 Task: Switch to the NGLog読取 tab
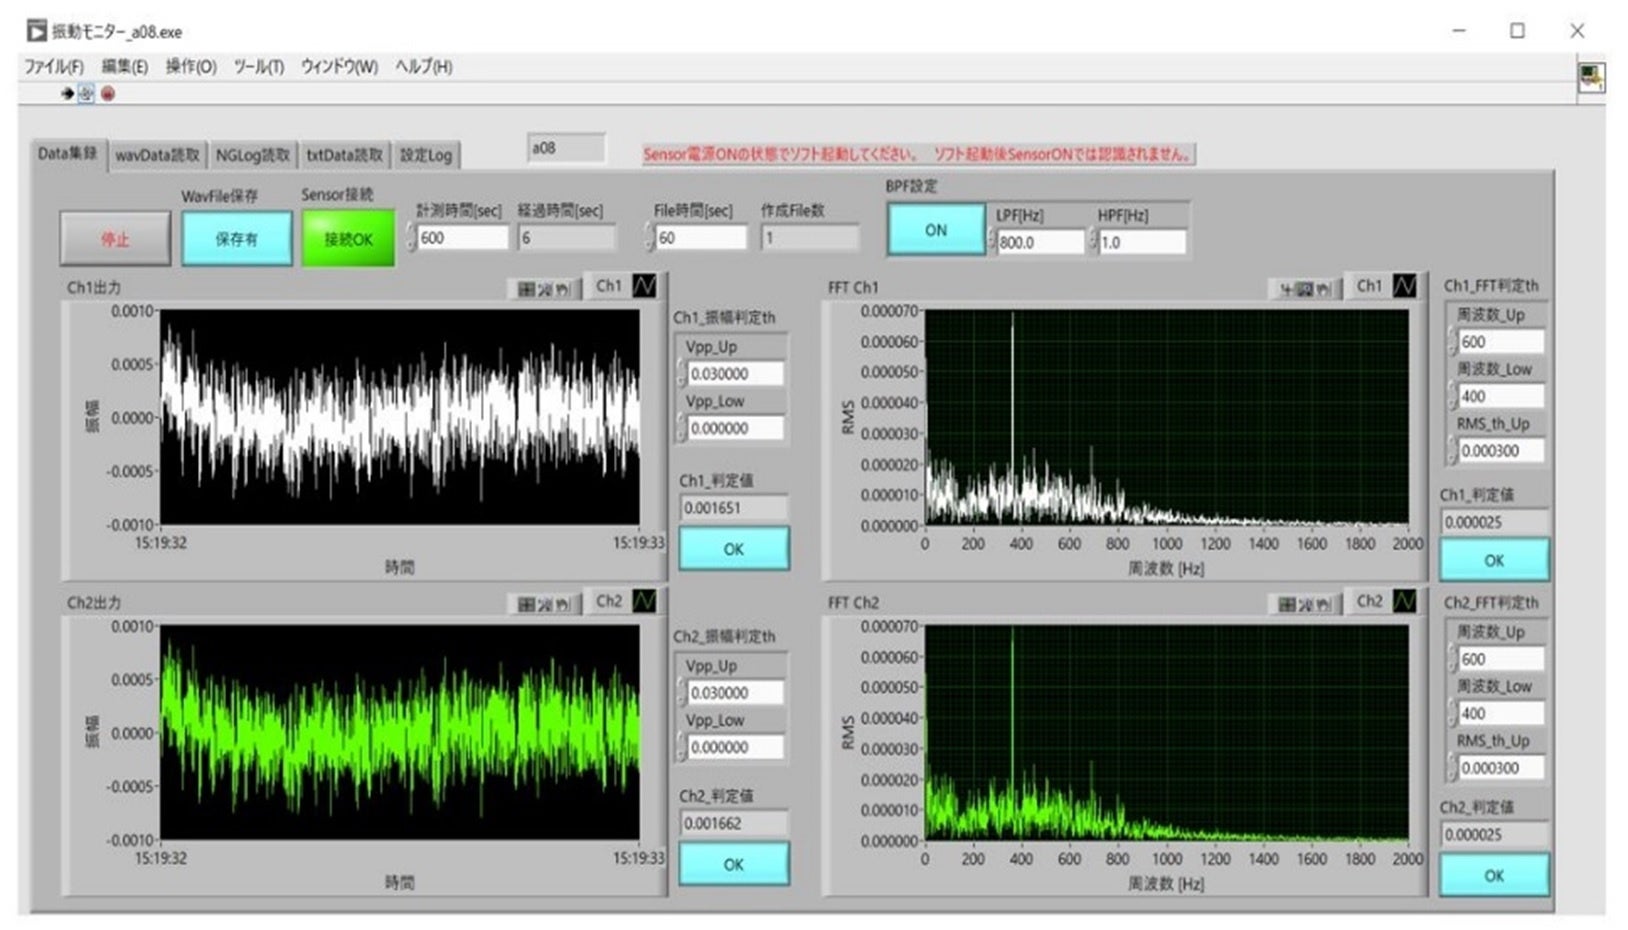252,155
